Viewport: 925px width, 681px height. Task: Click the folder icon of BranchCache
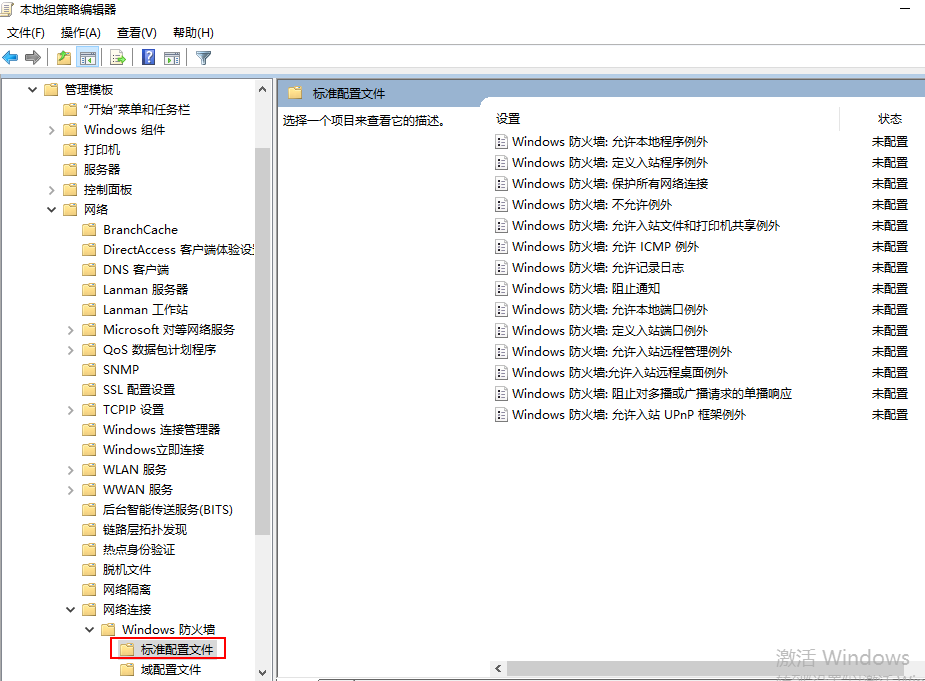[x=89, y=230]
